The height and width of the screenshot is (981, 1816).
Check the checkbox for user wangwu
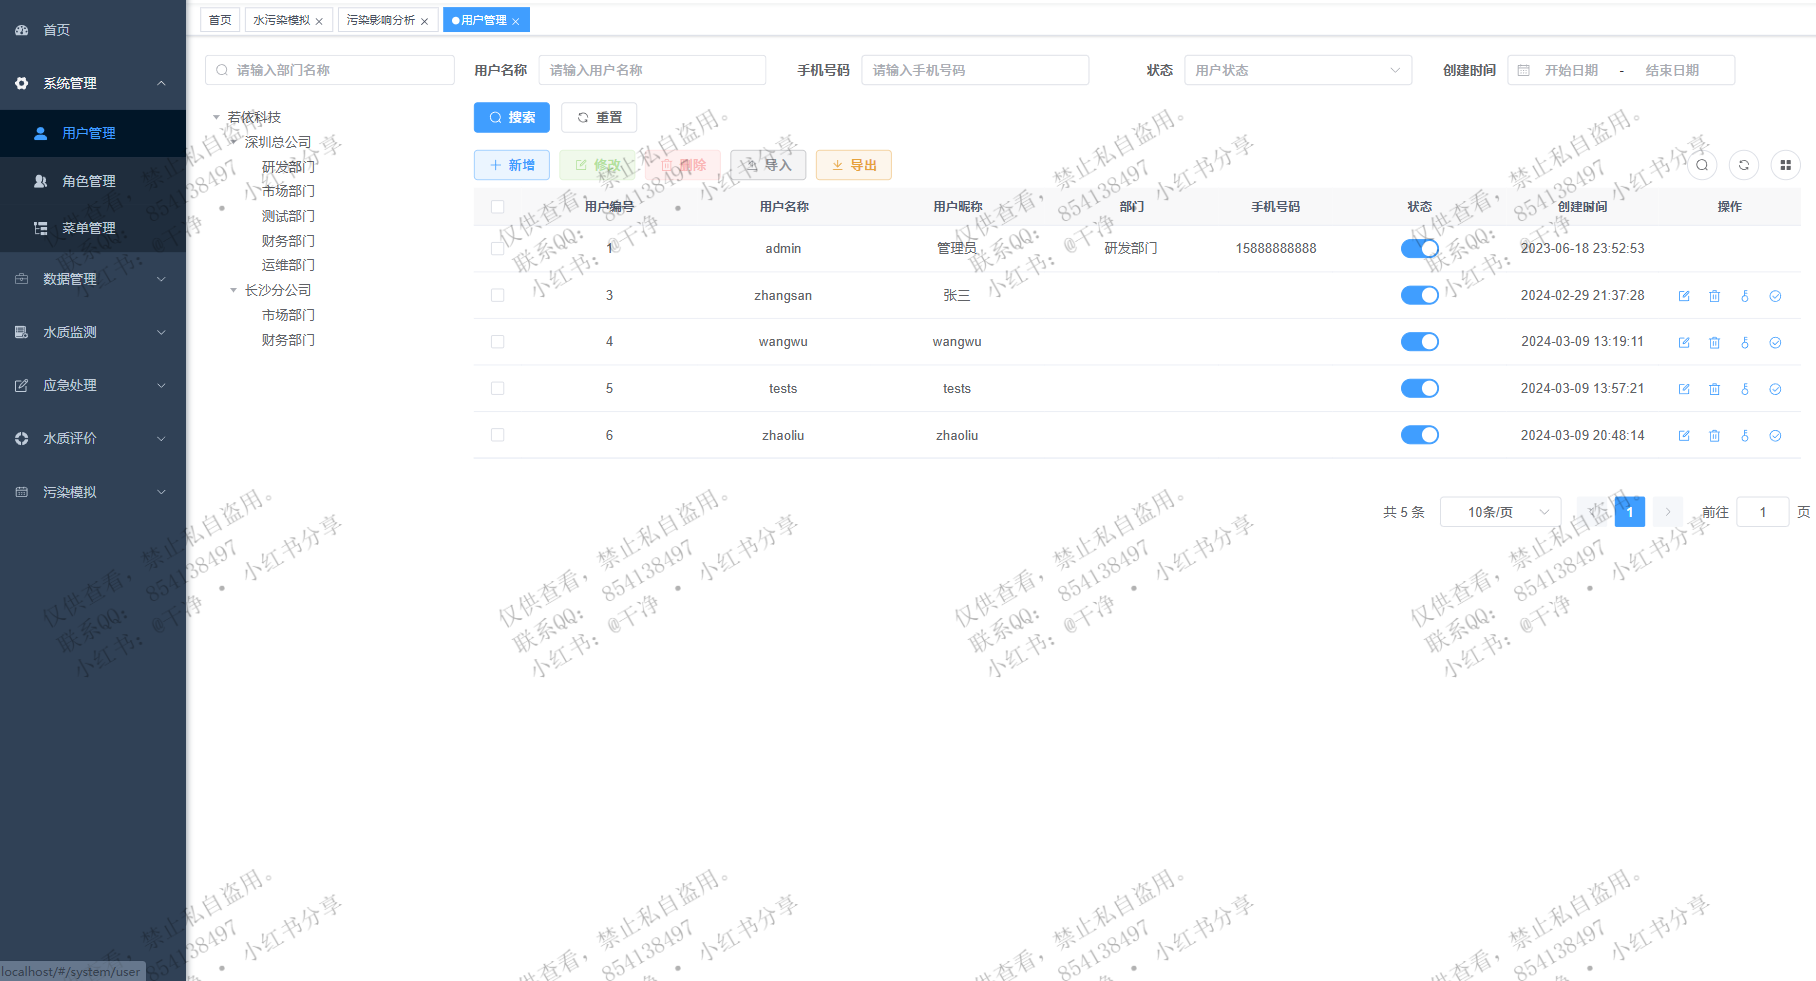coord(497,342)
